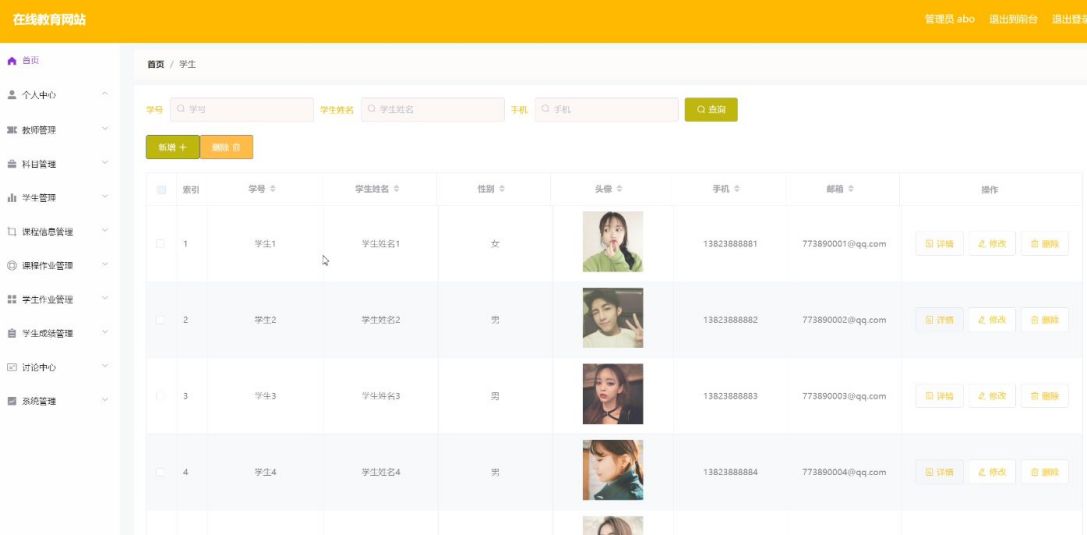Image resolution: width=1087 pixels, height=535 pixels.
Task: Sort by the 学号 column arrows
Action: (x=273, y=189)
